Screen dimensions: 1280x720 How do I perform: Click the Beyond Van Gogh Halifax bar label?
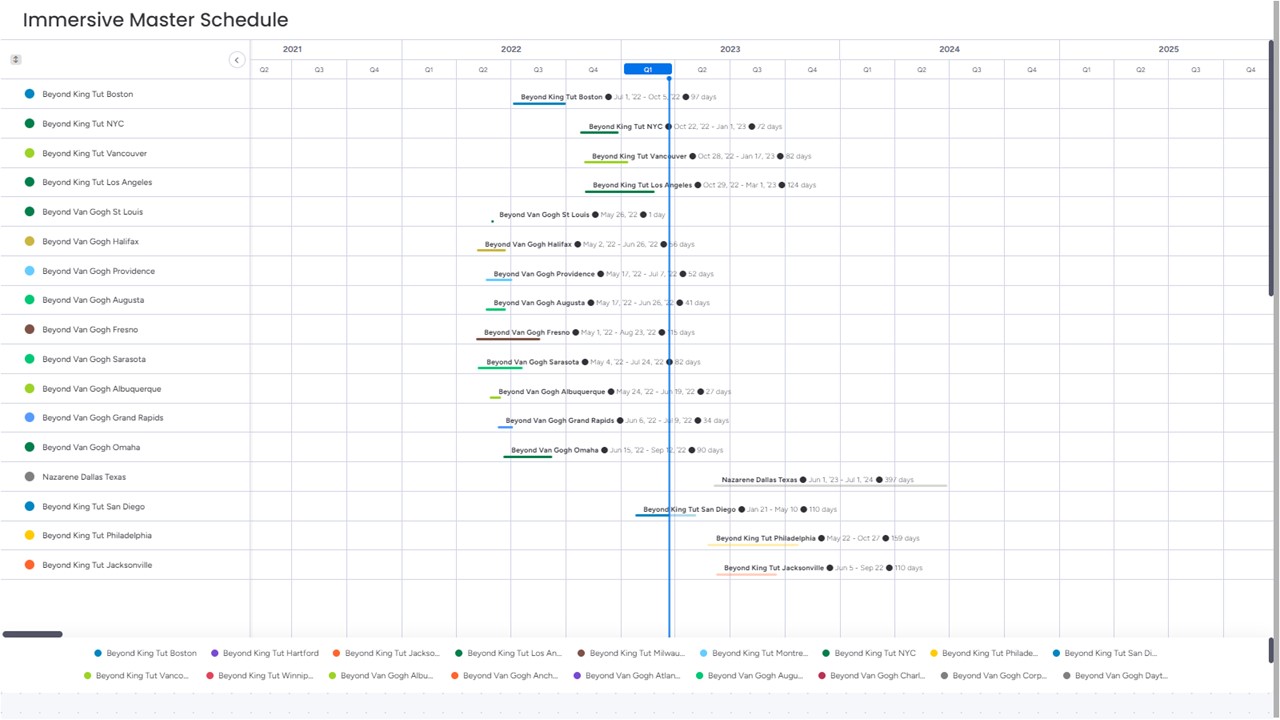(528, 244)
